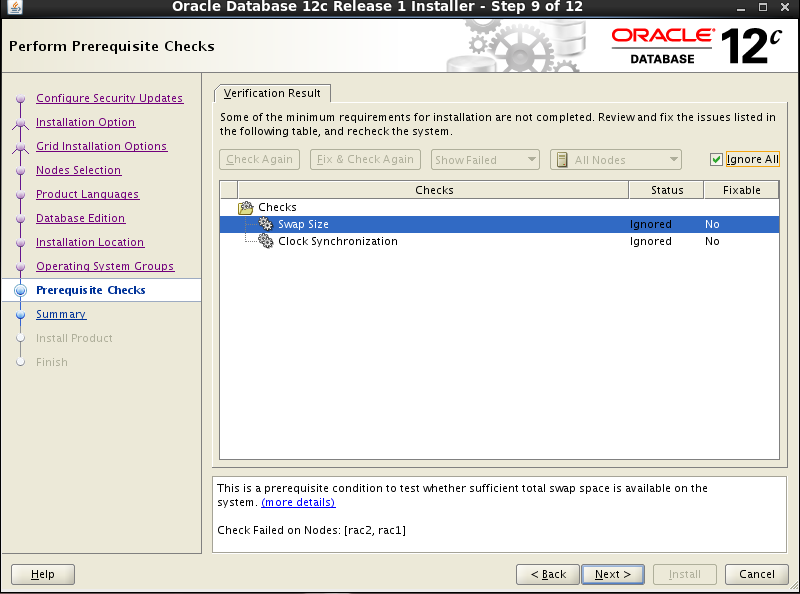
Task: Go to Database Edition step
Action: 80,218
